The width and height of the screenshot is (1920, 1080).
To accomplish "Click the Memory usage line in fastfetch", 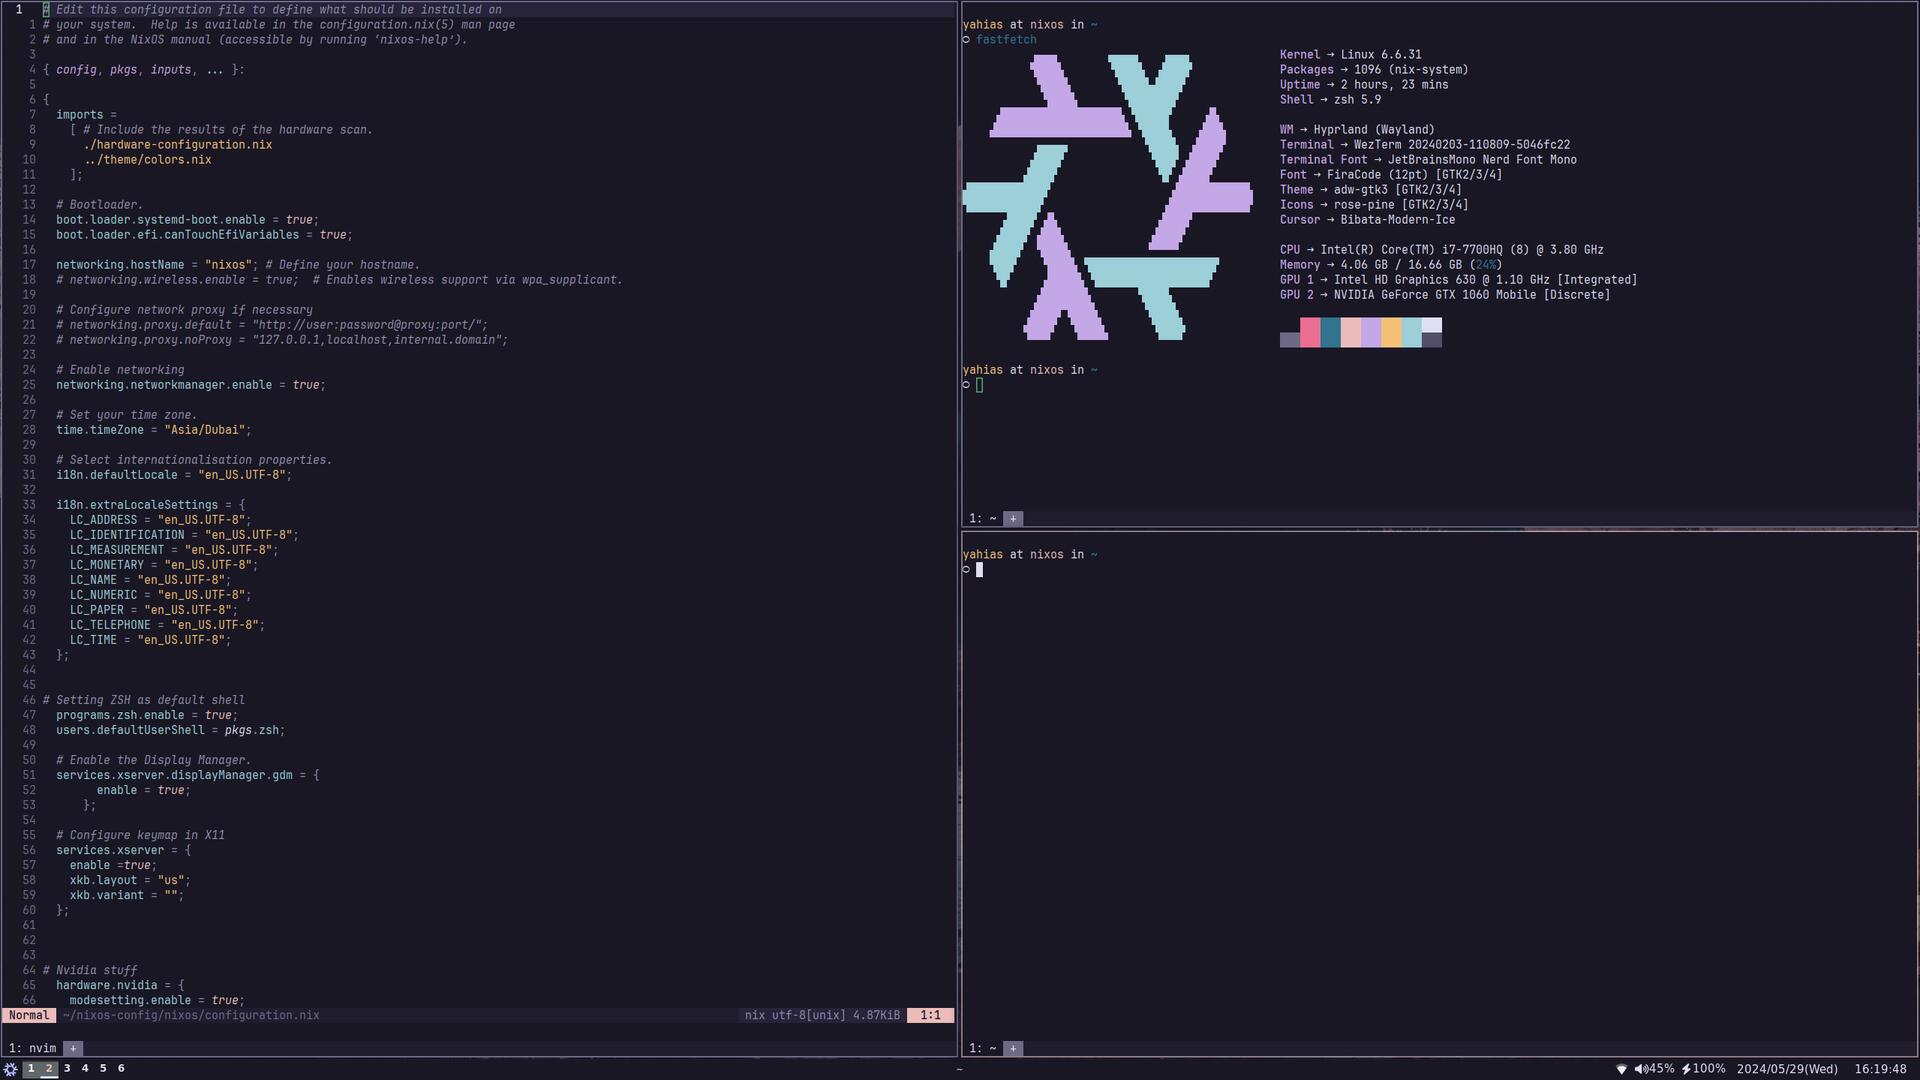I will (1391, 265).
